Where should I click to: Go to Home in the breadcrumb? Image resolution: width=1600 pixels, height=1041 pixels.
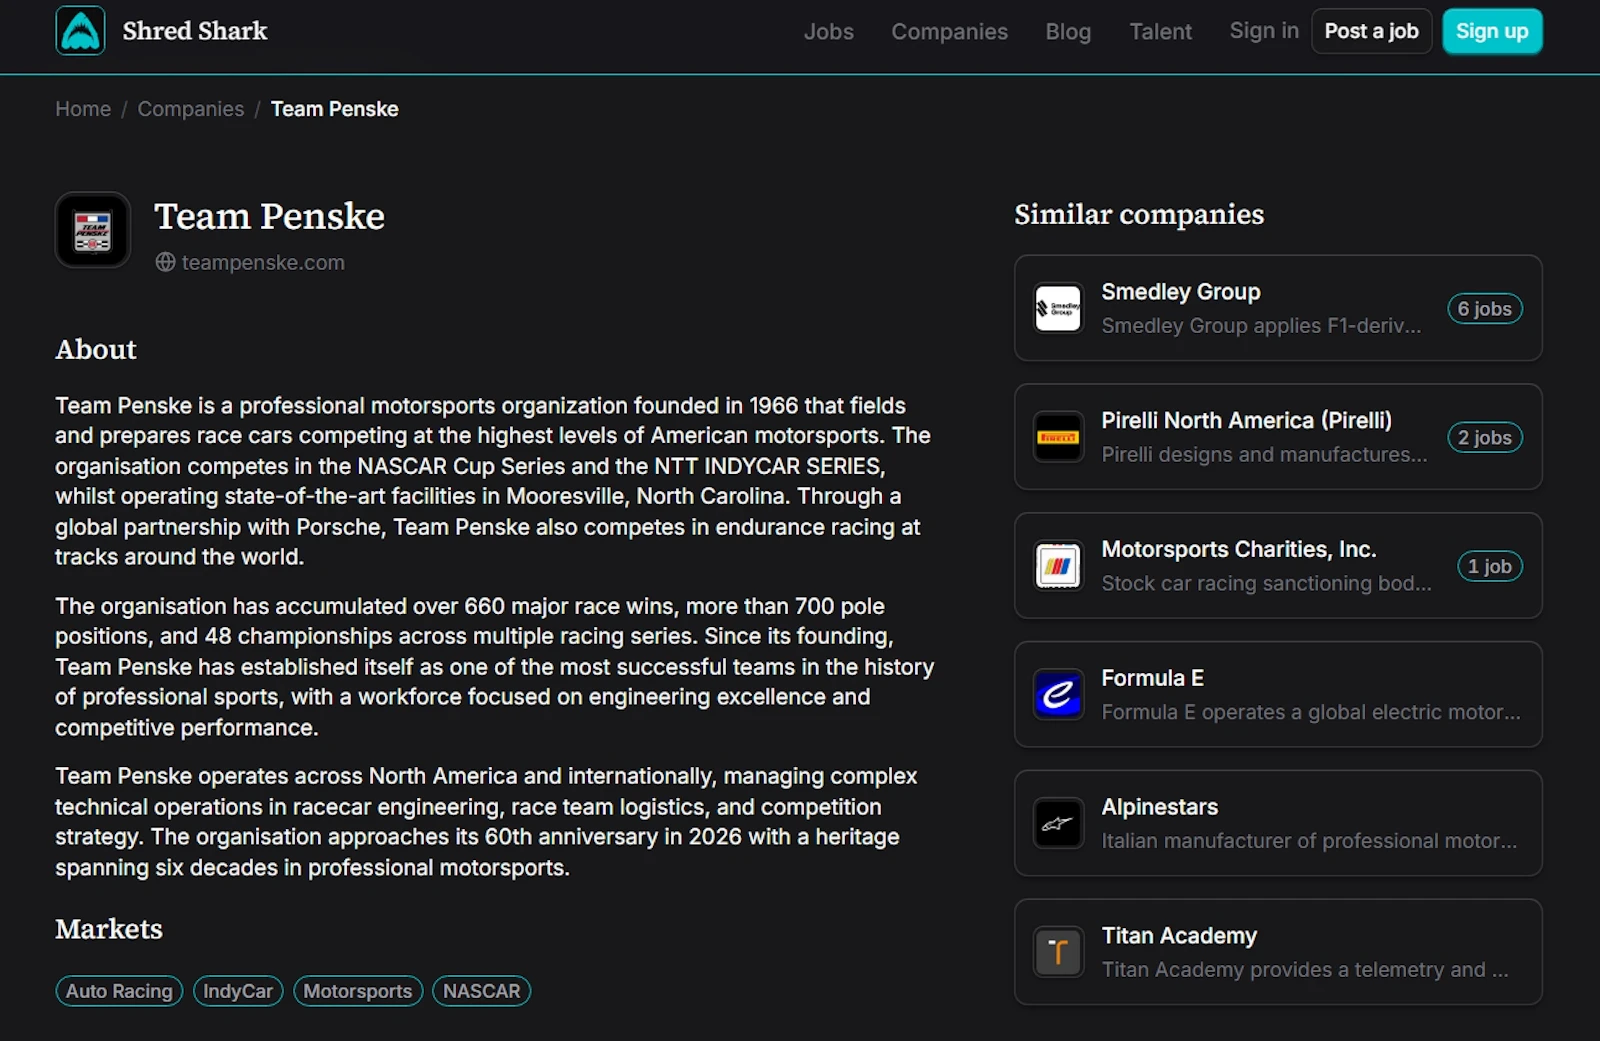(x=83, y=109)
